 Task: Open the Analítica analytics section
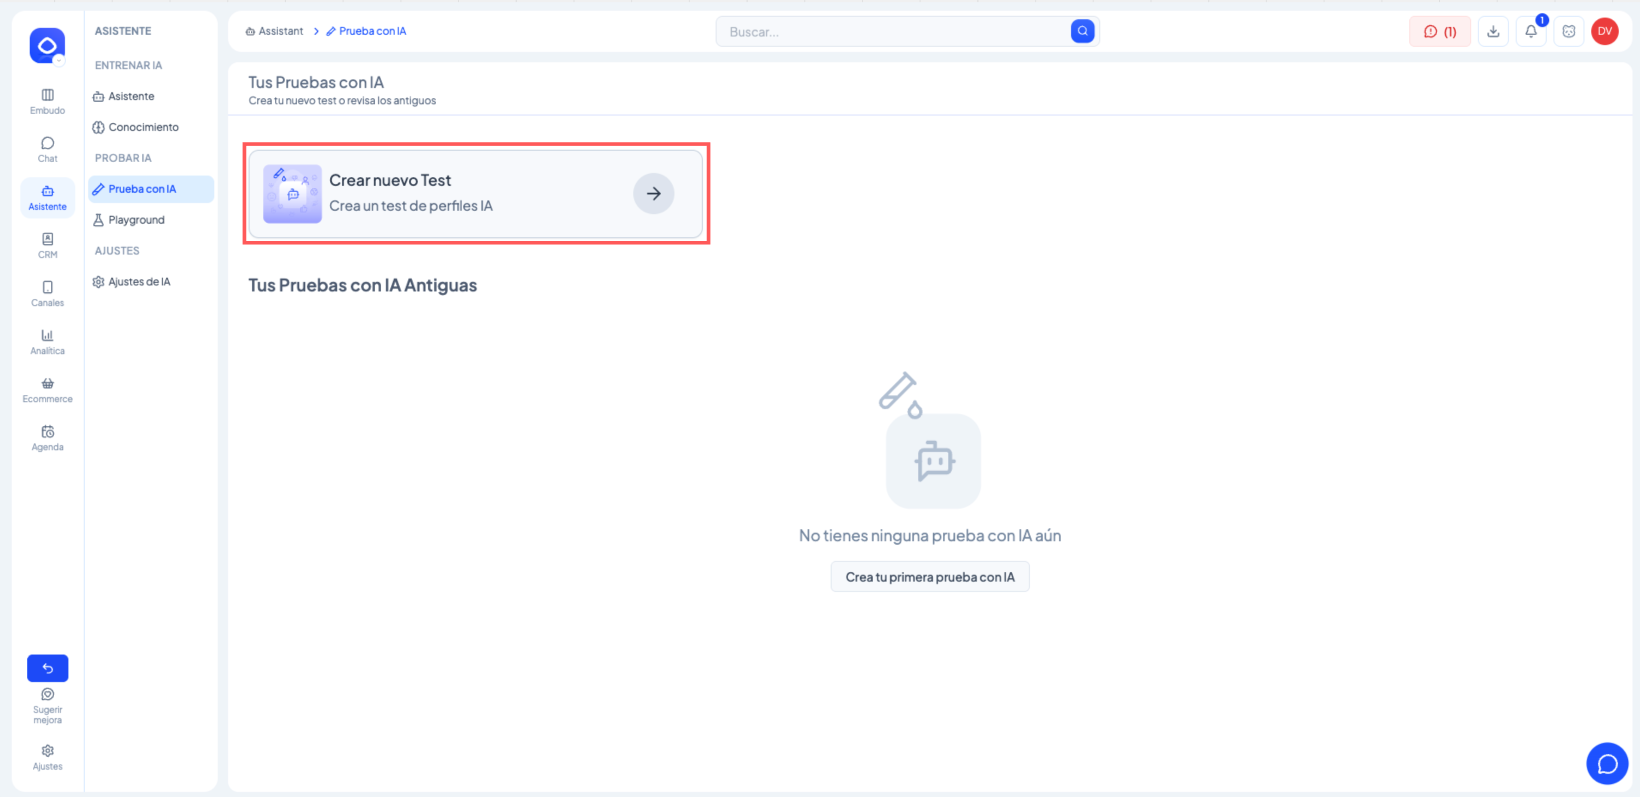click(x=47, y=341)
